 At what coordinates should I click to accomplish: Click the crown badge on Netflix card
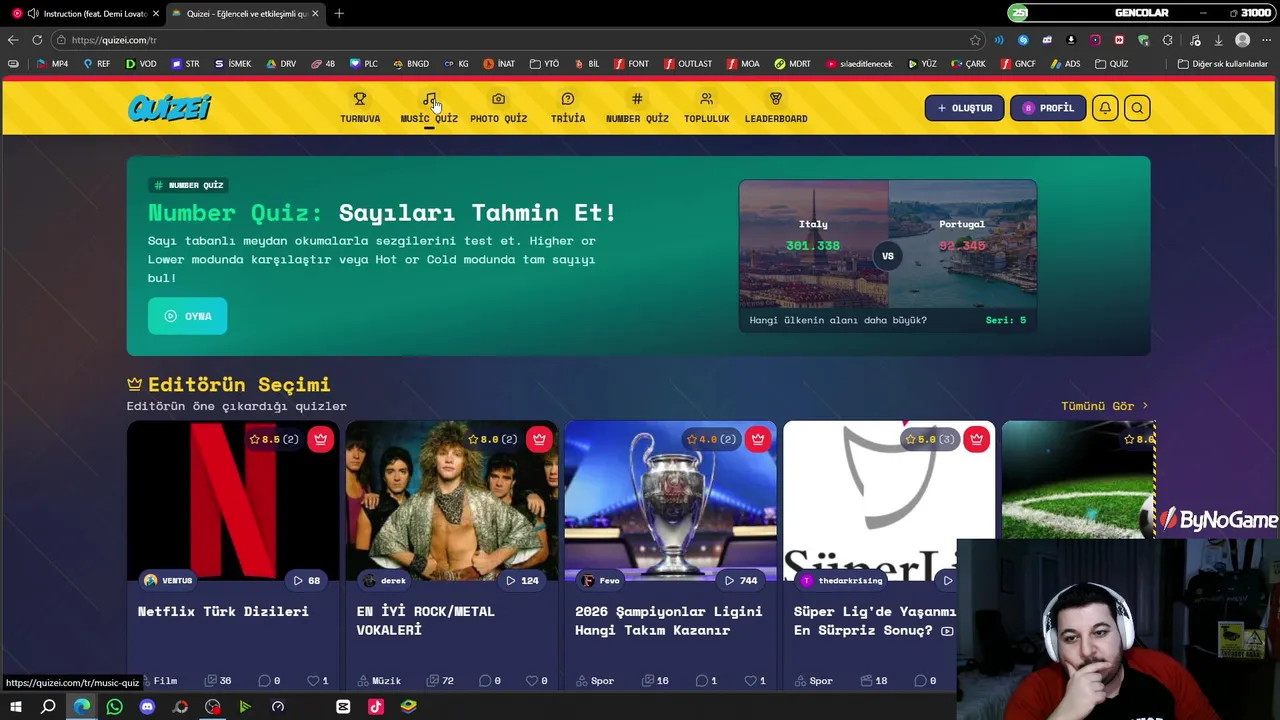[320, 439]
